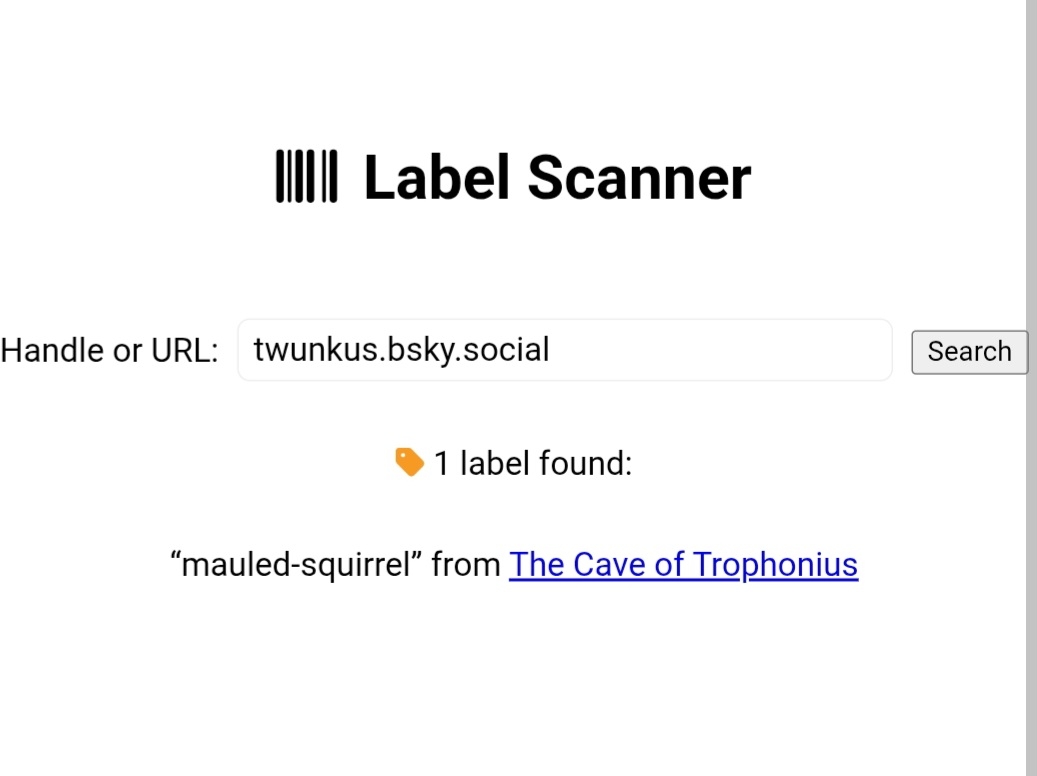Click the word "Trophonius" in the link
This screenshot has width=1037, height=776.
click(x=775, y=565)
